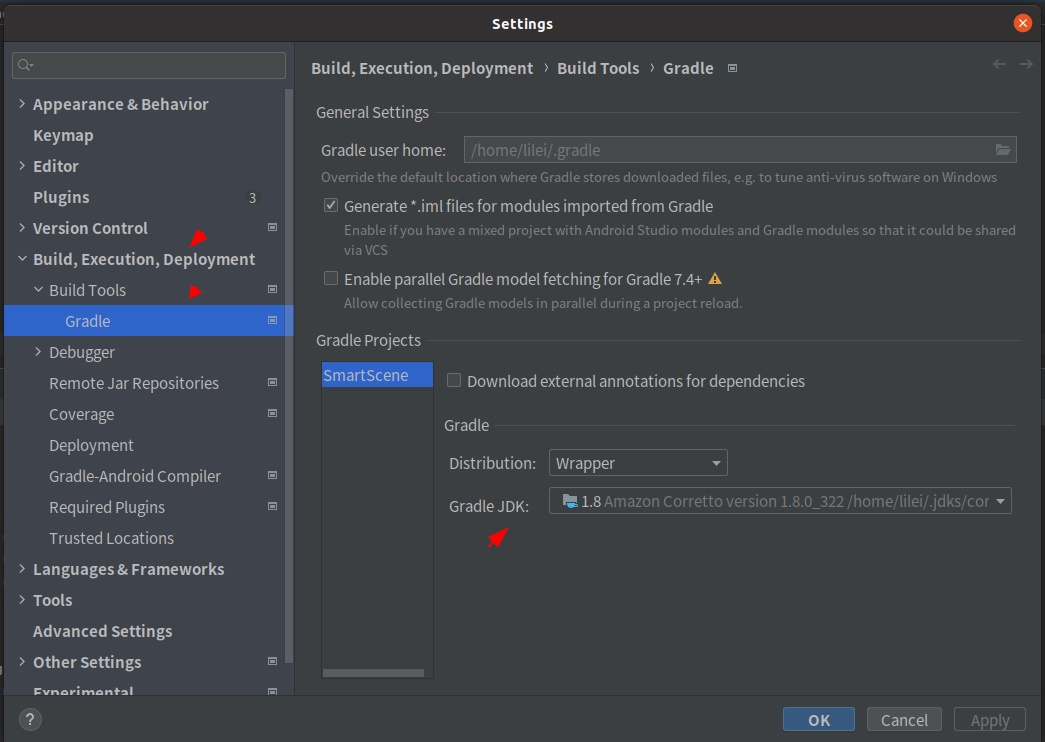Click the project-level icon on the Gradle-Android Compiler row
Screen dimensions: 1045x742
click(272, 475)
